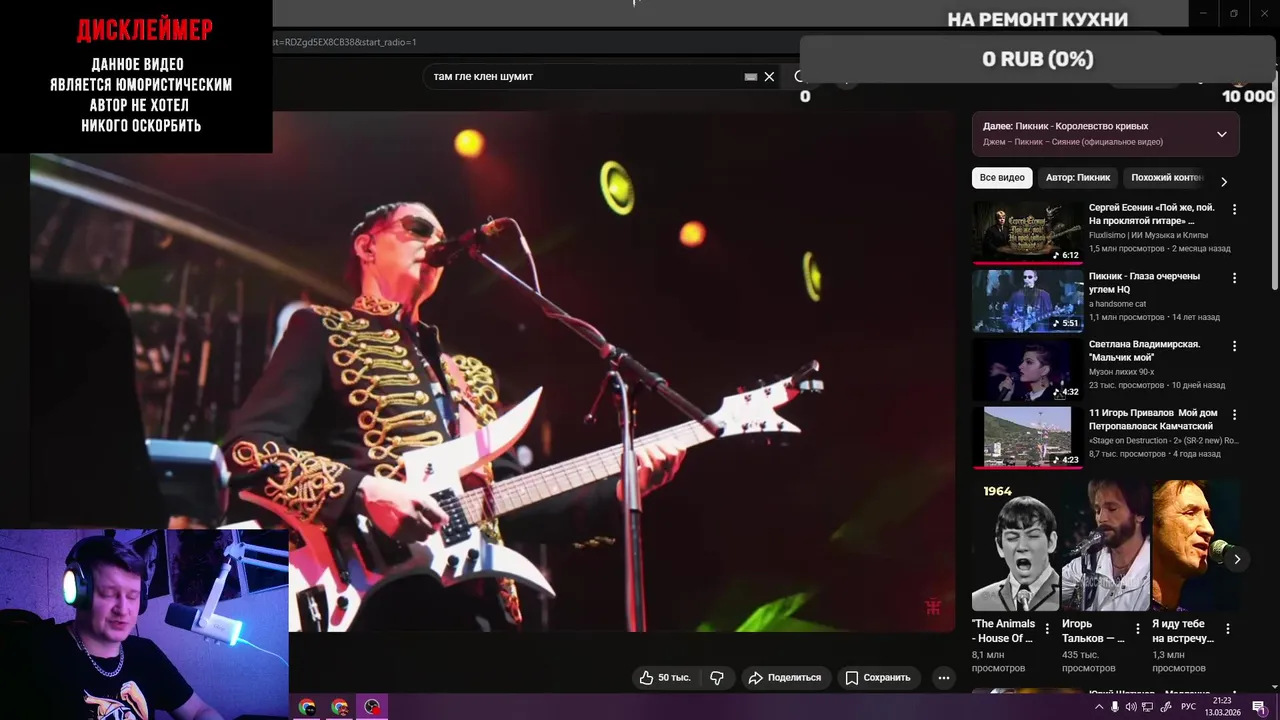Screen dimensions: 1280x720
Task: Like the video with 50 тыс. likes
Action: coord(665,677)
